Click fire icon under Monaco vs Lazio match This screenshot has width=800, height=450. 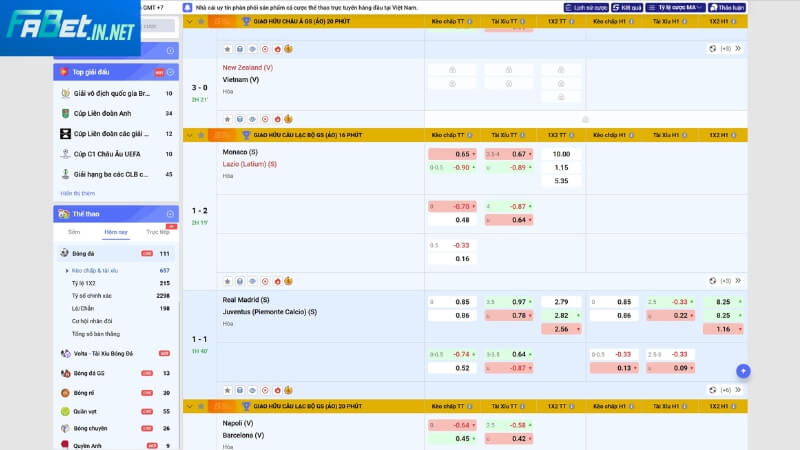[x=278, y=281]
